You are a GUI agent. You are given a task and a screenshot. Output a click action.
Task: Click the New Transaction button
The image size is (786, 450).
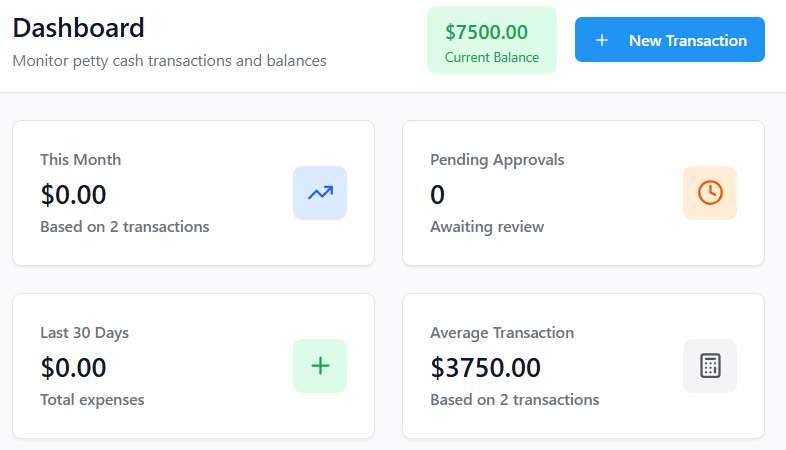coord(669,40)
